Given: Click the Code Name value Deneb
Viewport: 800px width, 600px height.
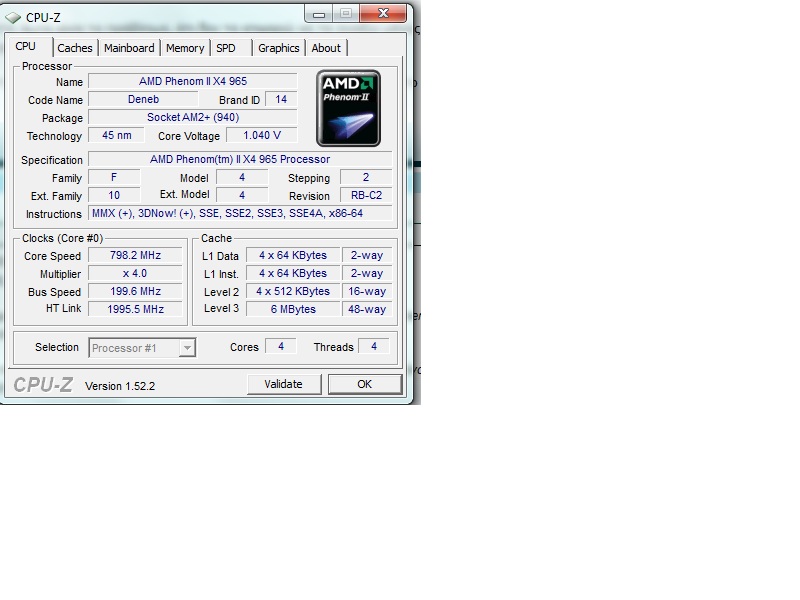Looking at the screenshot, I should point(143,99).
